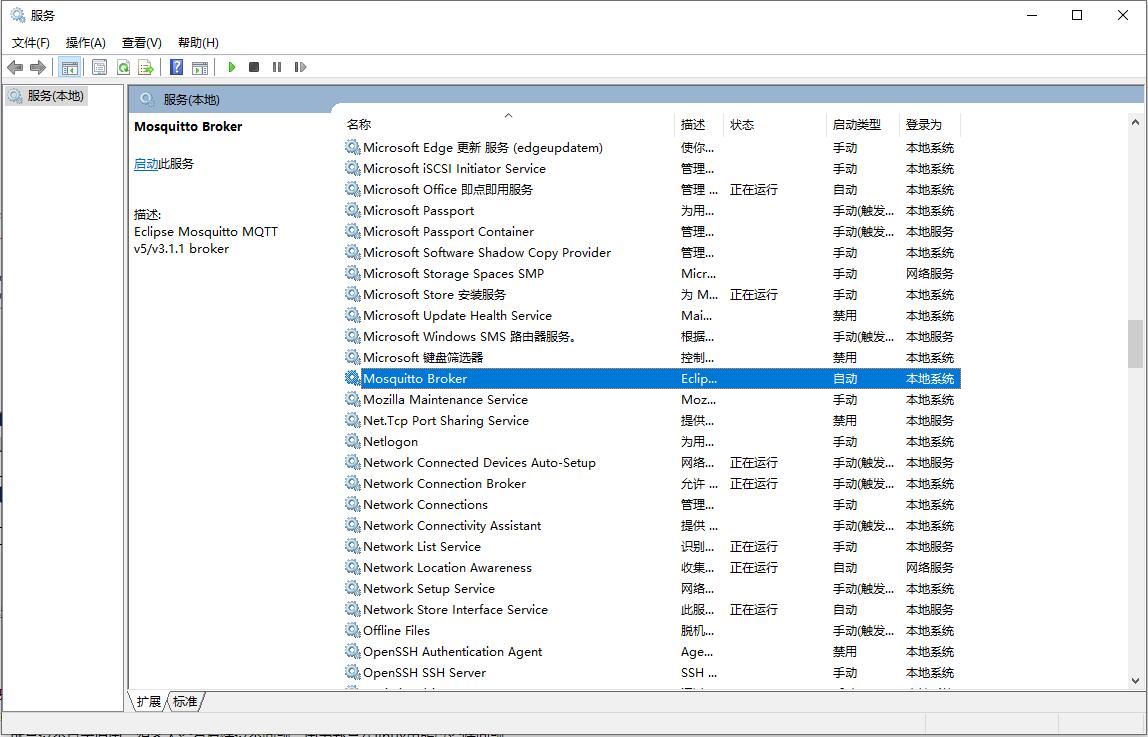This screenshot has height=737, width=1148.
Task: Select Network Connected Devices Auto-Setup
Action: point(652,463)
